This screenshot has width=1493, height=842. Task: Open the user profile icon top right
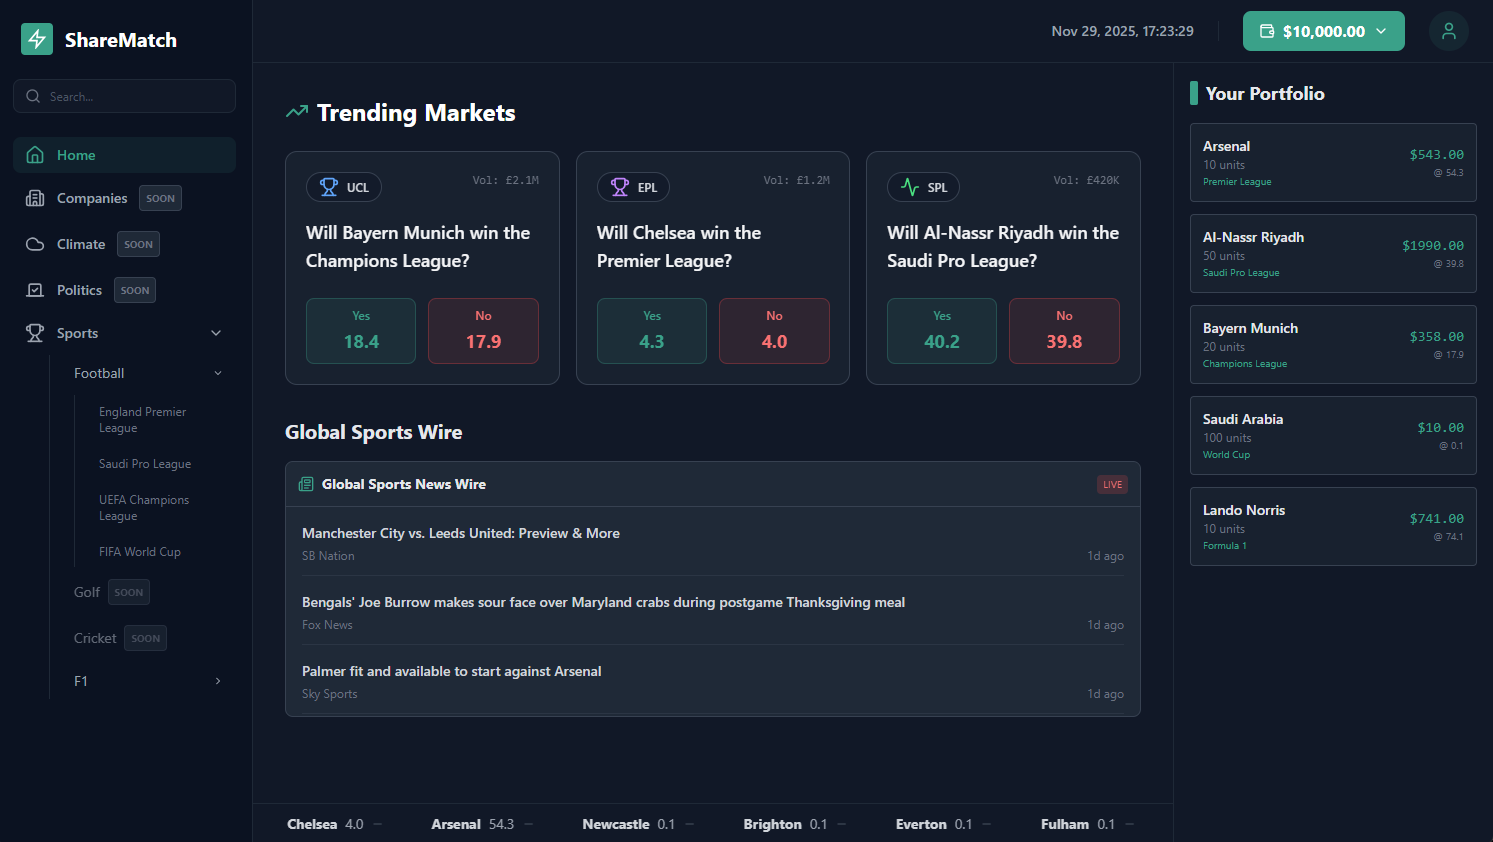1448,31
